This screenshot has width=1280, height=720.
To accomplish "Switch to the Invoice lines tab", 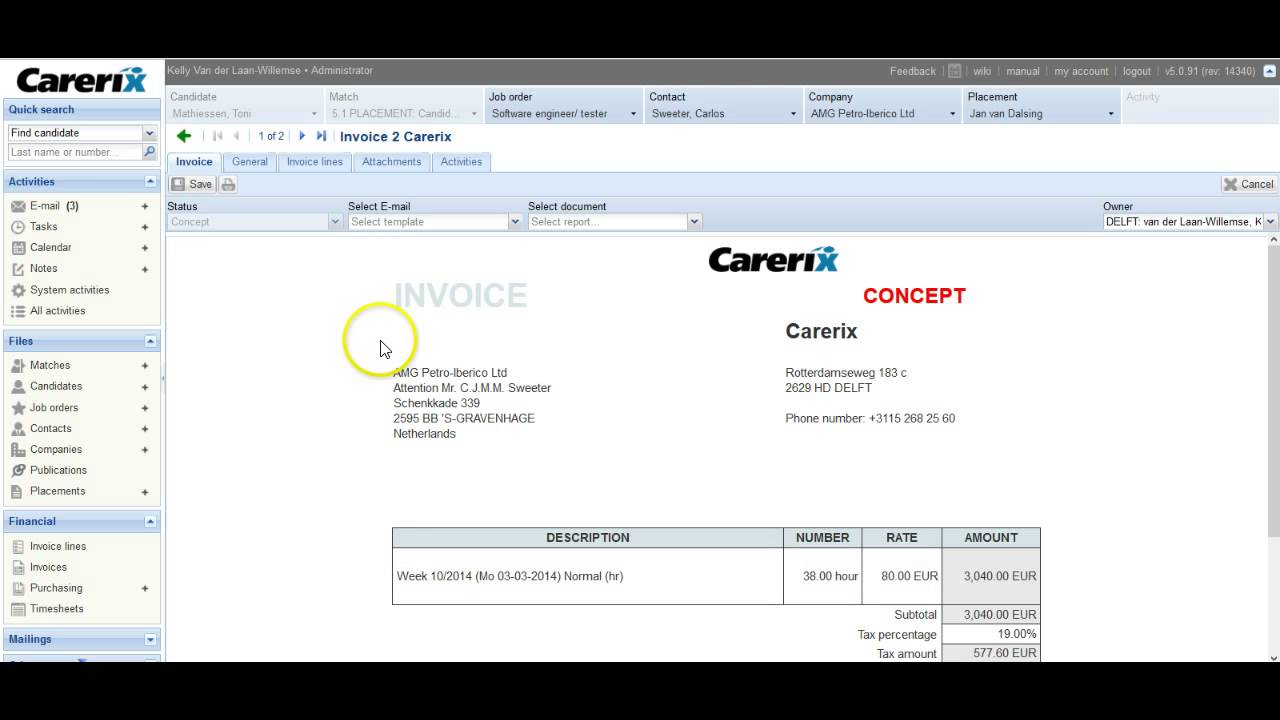I will (x=315, y=162).
